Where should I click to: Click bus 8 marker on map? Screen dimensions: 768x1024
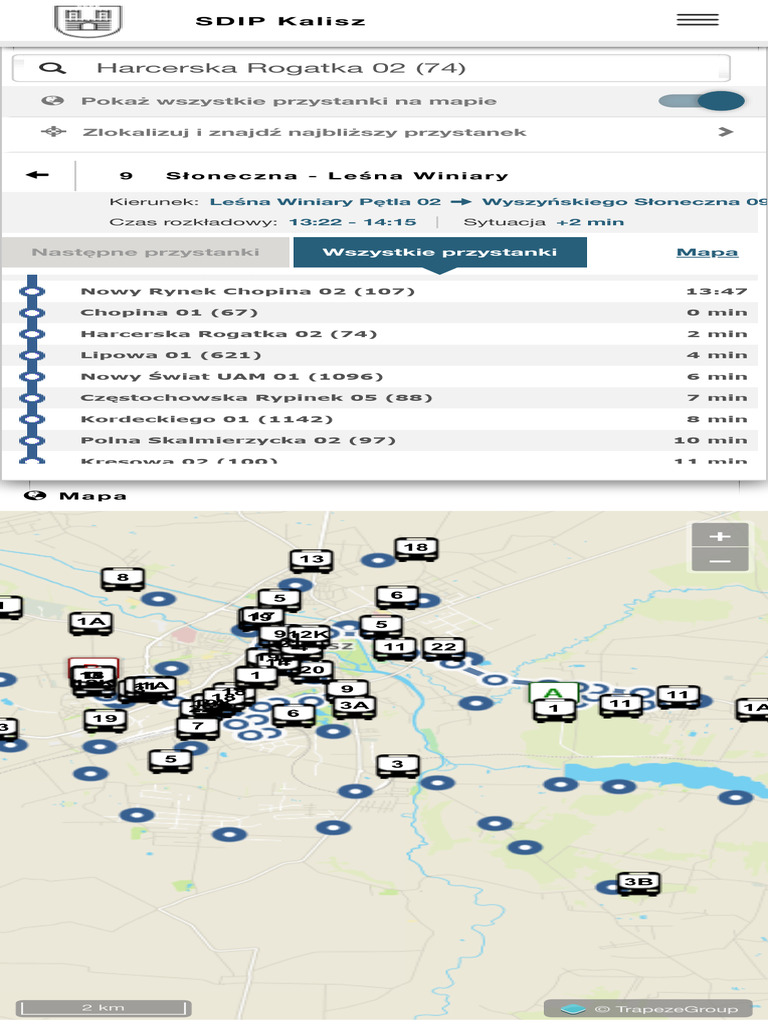coord(122,578)
